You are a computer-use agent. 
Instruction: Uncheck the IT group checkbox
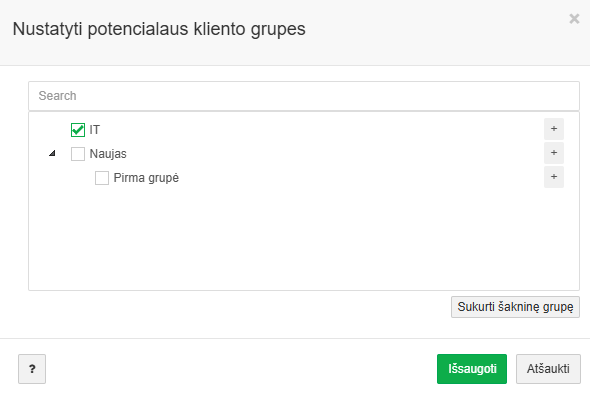(78, 130)
